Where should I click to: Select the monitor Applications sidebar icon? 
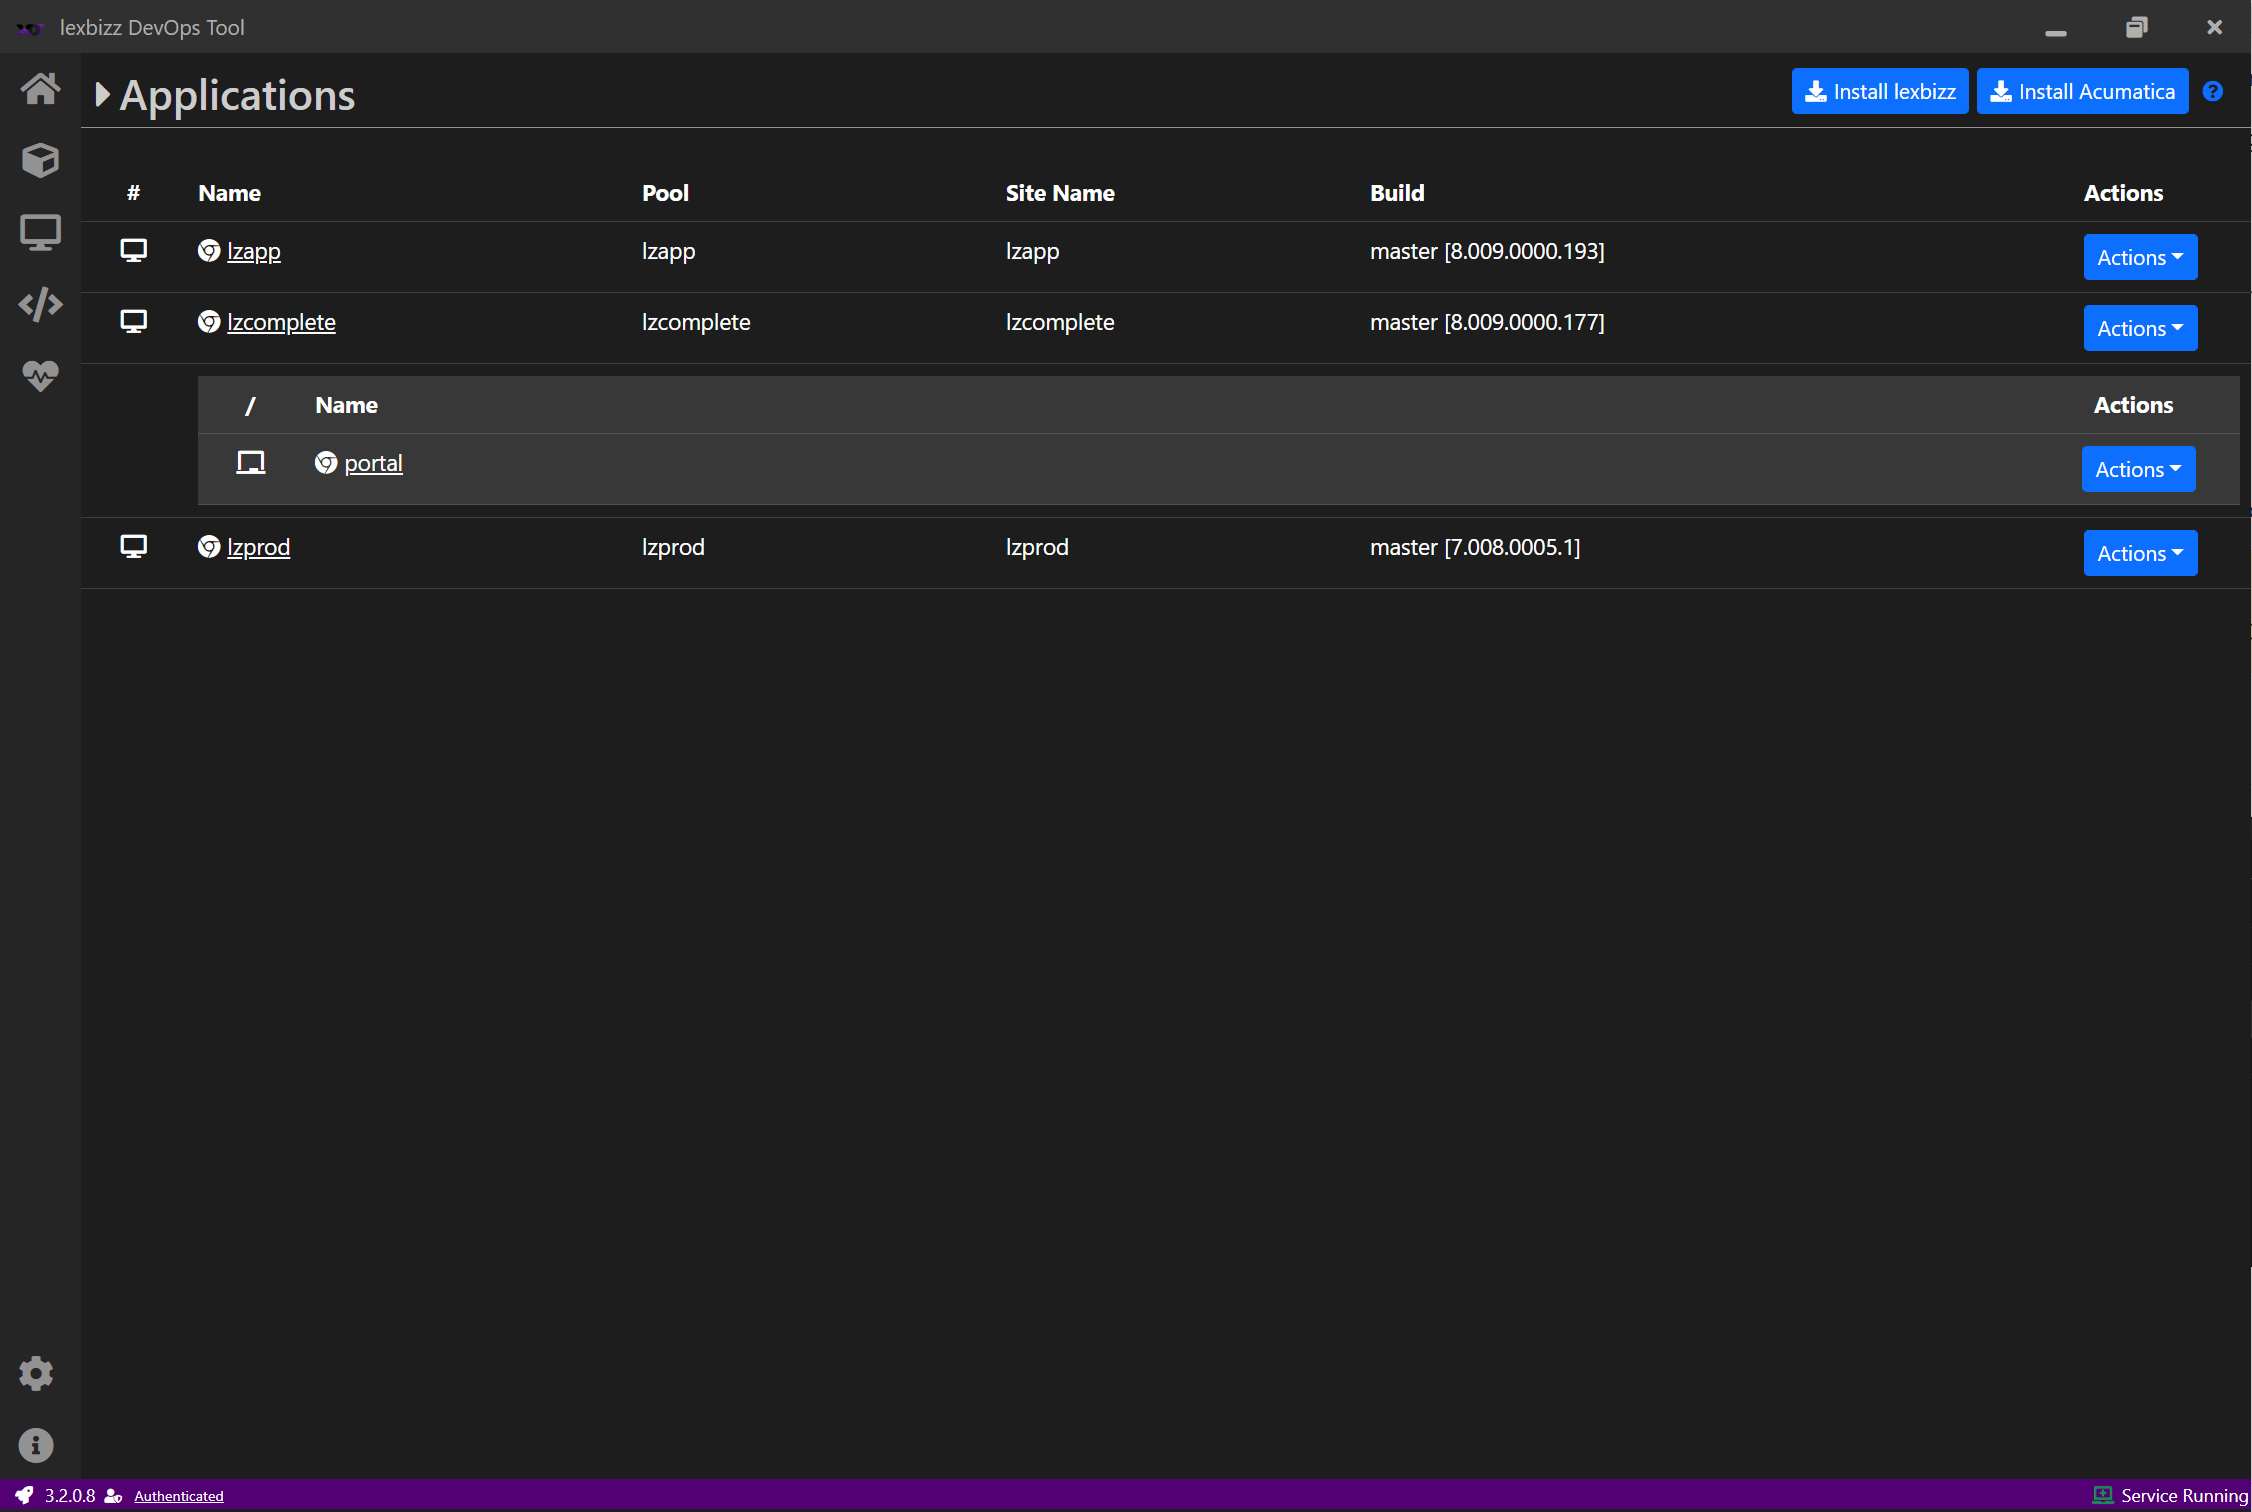coord(40,232)
